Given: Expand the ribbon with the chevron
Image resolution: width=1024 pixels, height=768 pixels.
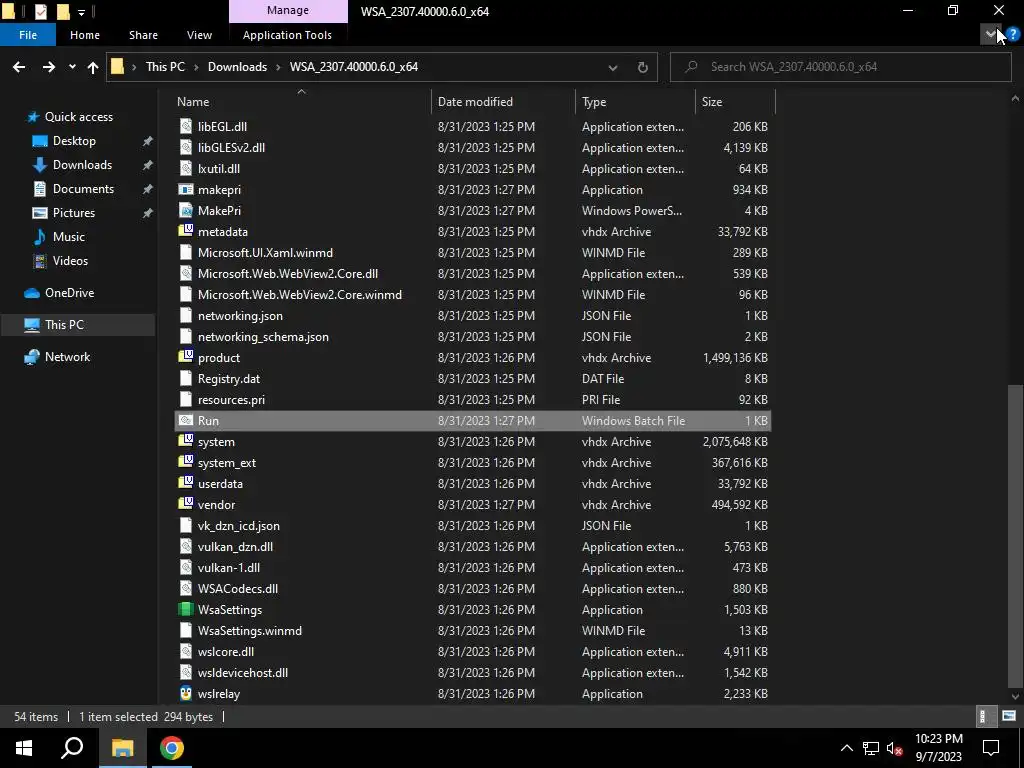Looking at the screenshot, I should click(991, 35).
